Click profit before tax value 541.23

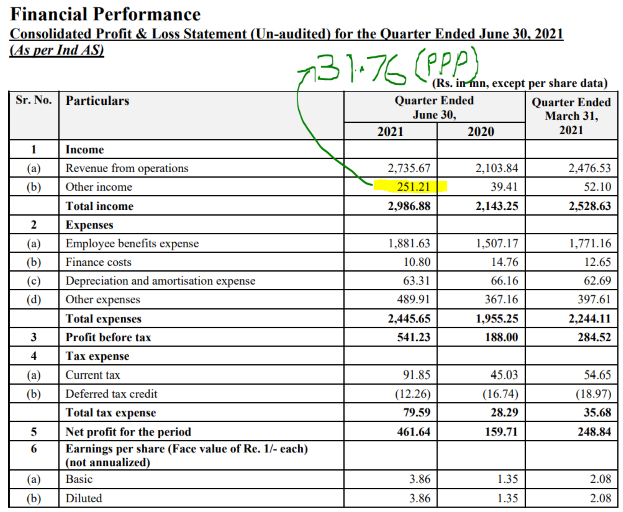(x=414, y=337)
